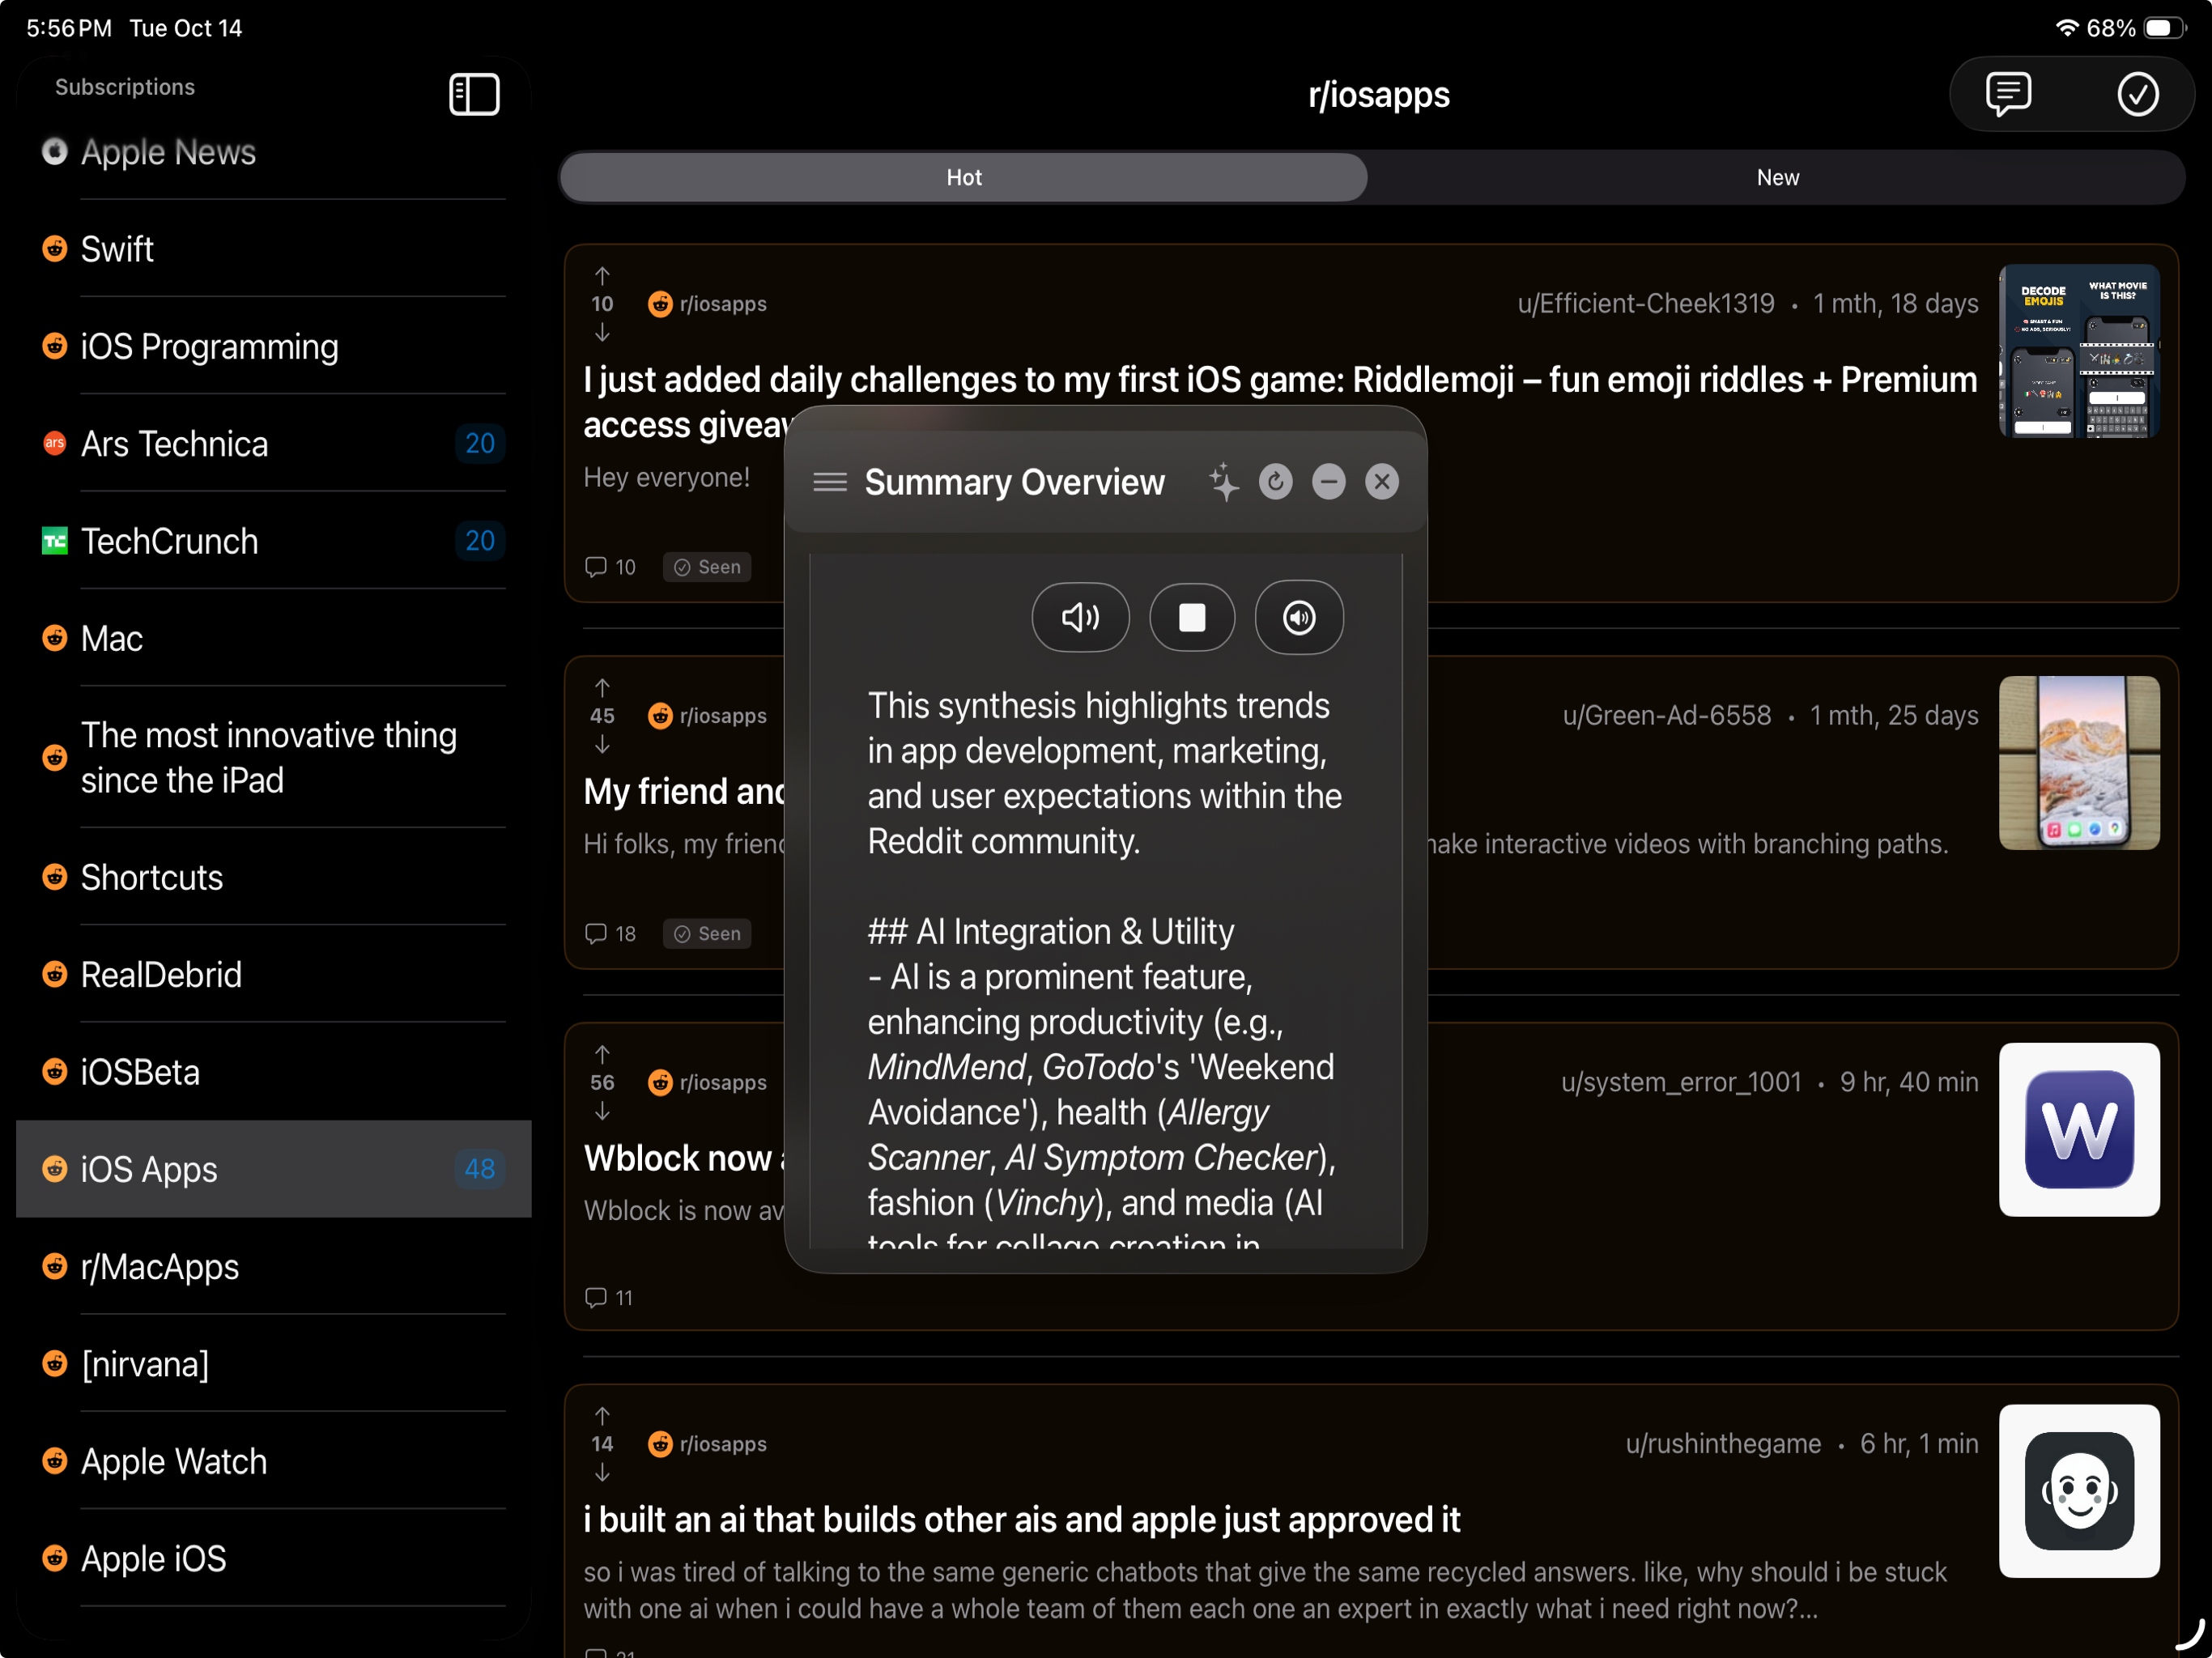The width and height of the screenshot is (2212, 1658).
Task: Open the iOS Programming subscription
Action: [273, 347]
